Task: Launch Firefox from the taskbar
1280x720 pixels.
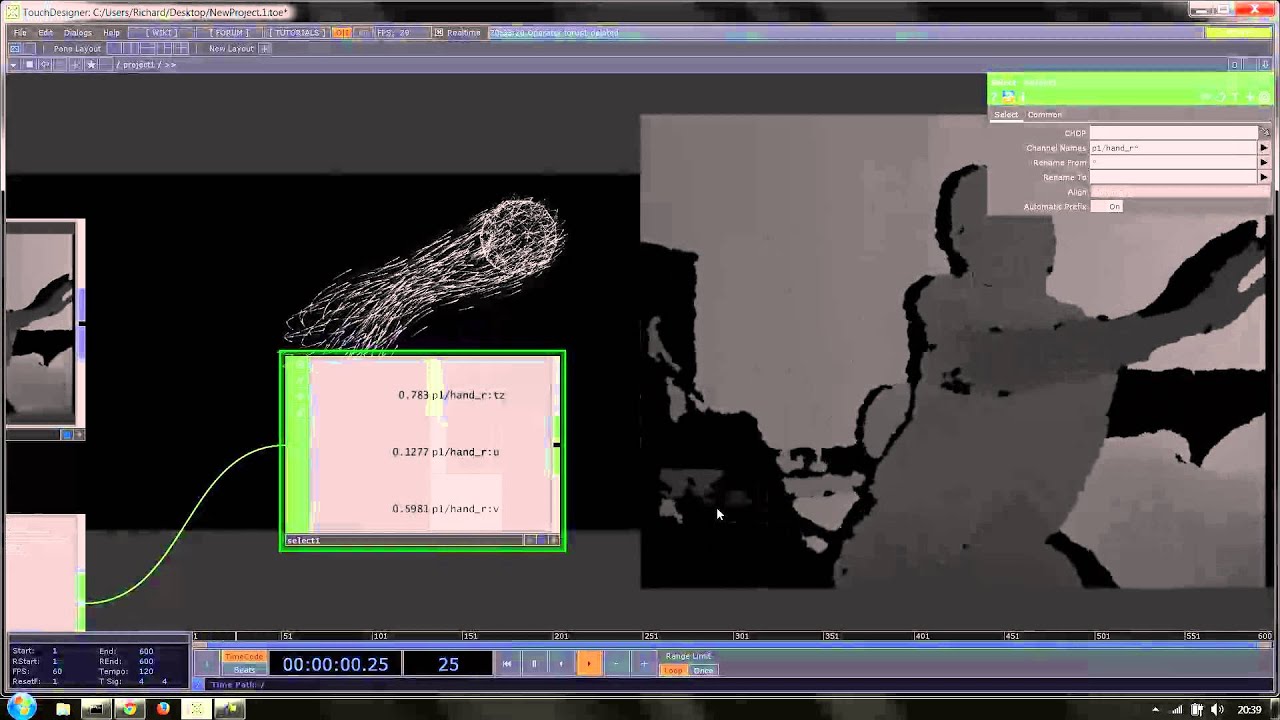Action: 163,709
